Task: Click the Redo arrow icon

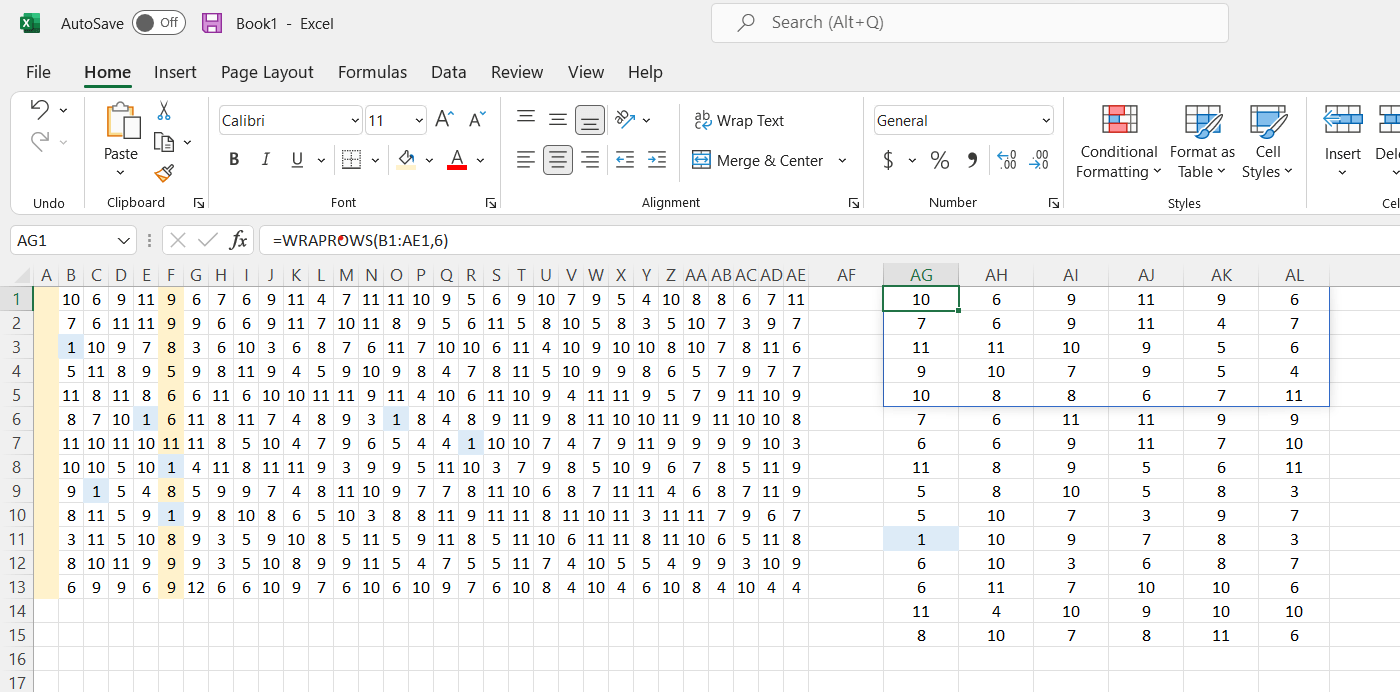Action: [x=40, y=142]
